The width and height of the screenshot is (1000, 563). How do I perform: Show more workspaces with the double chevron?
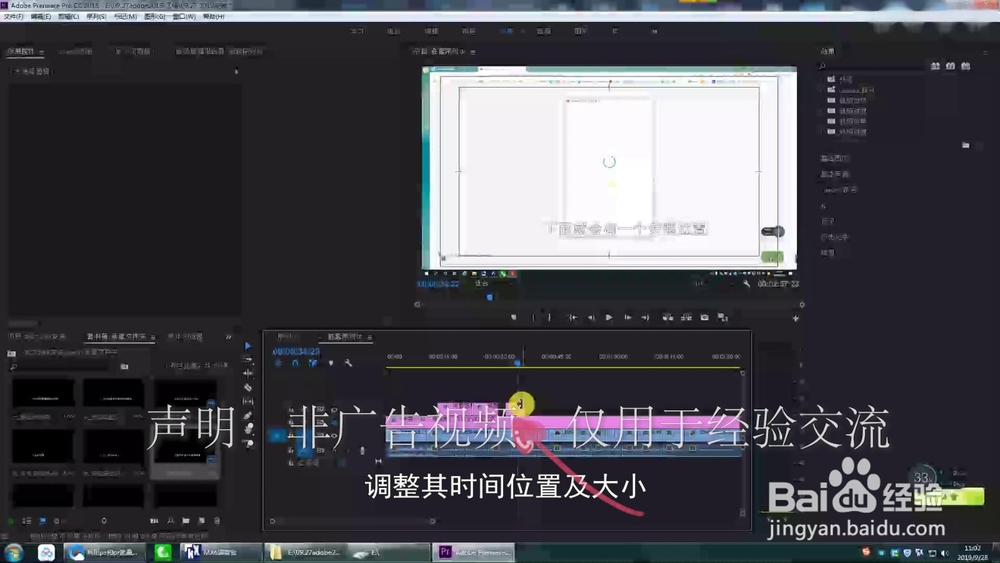(x=654, y=31)
